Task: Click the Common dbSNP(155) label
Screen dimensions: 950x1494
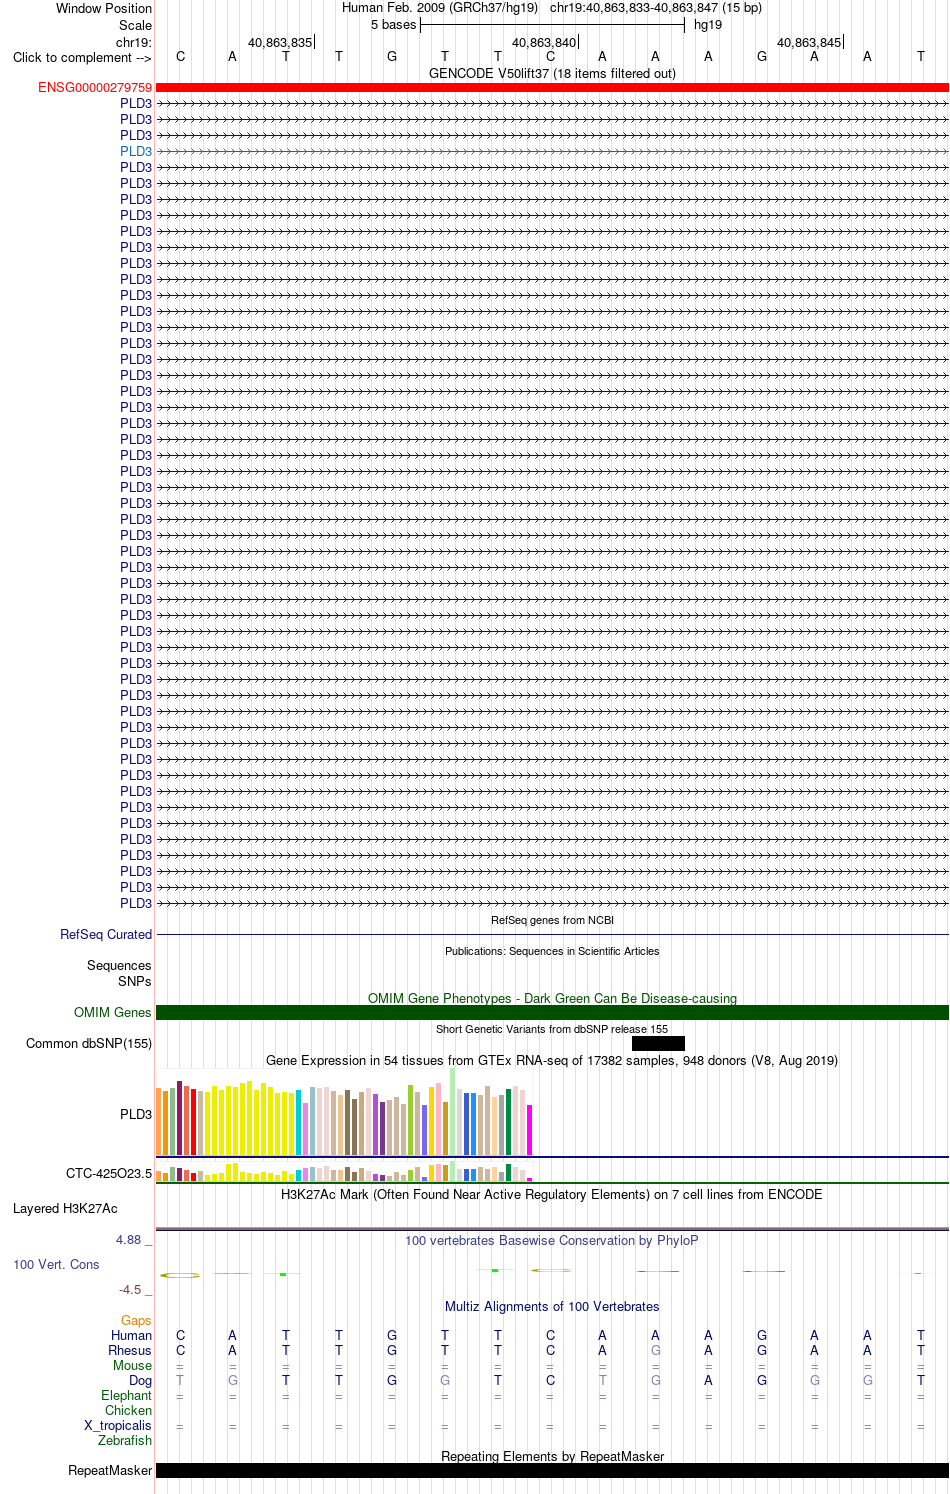Action: [89, 1044]
